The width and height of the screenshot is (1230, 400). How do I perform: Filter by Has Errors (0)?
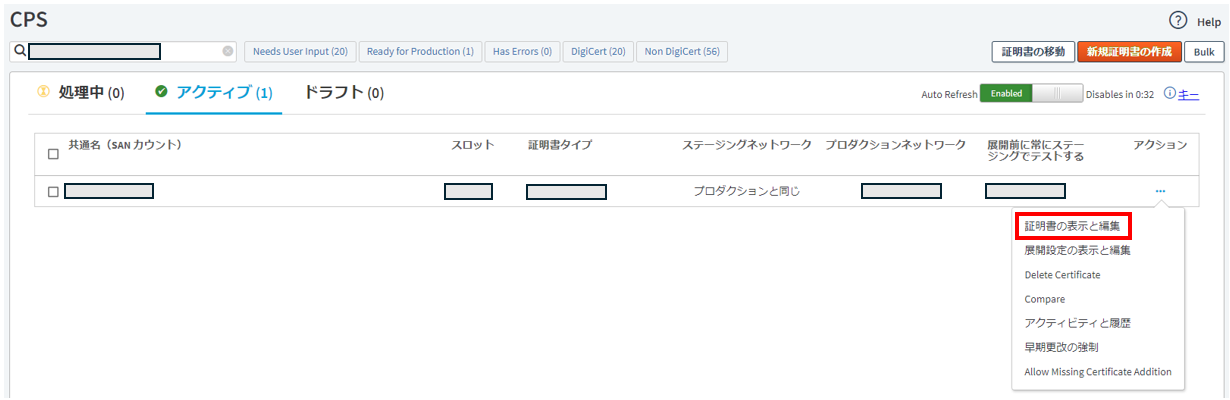tap(522, 51)
